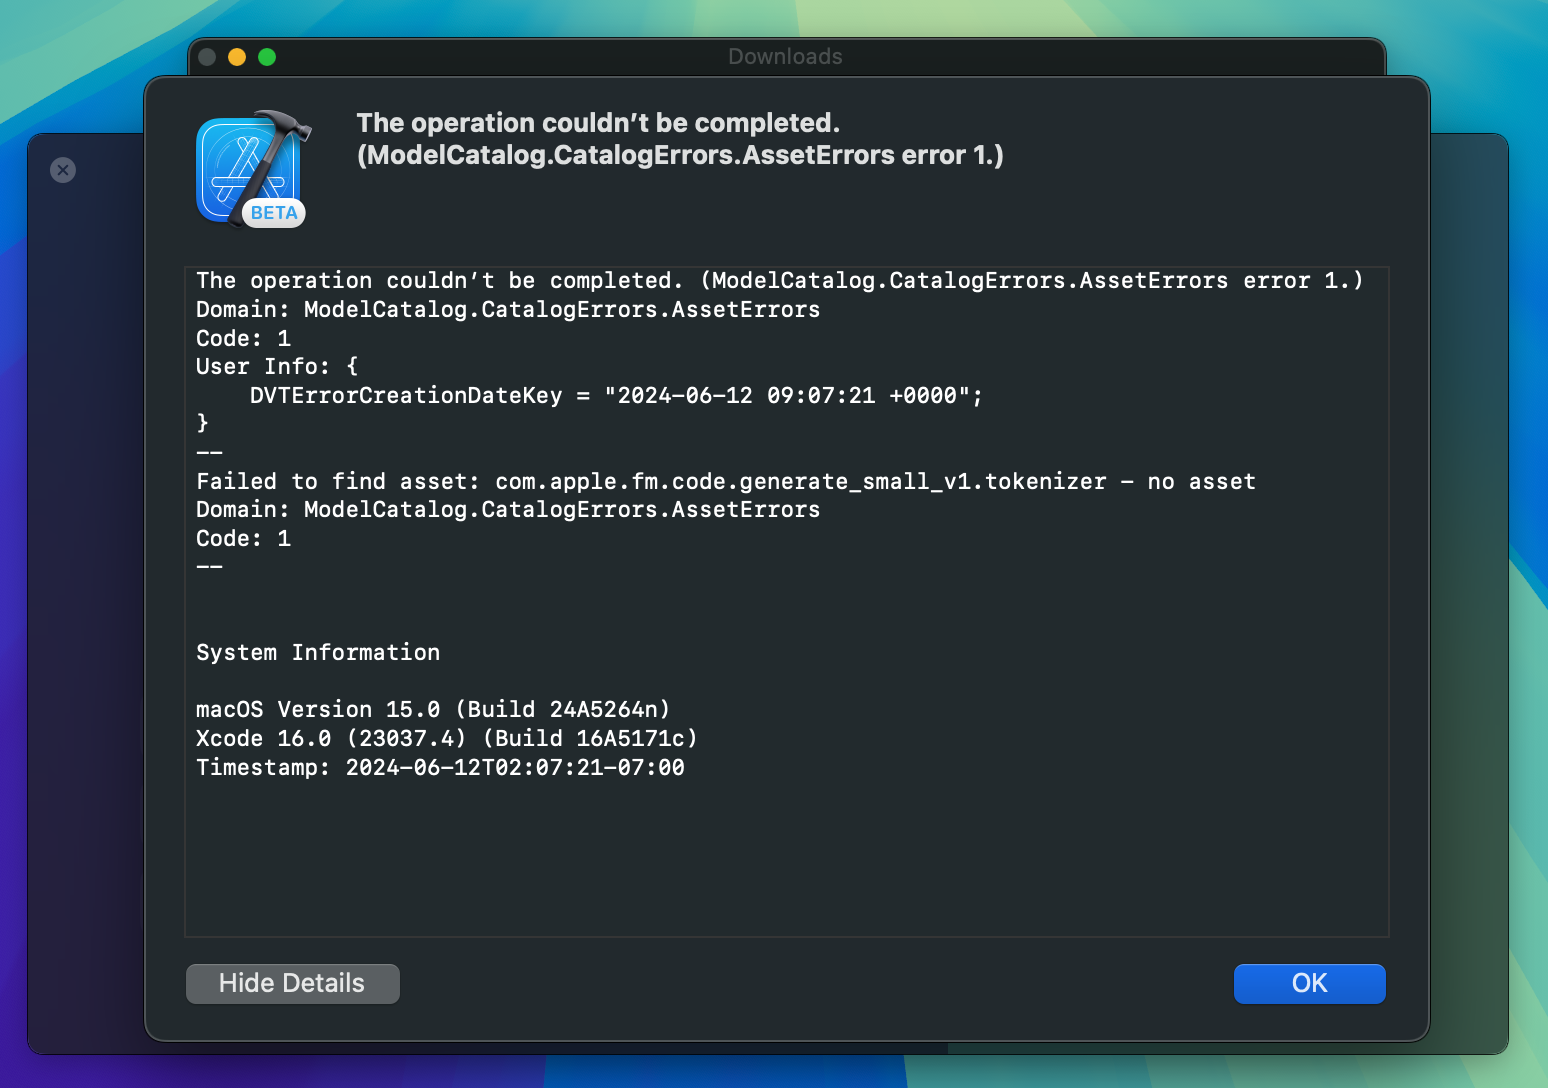Click the bold '(ModelCatalog.CatalogErrors.AssetErrors error 1.)' heading line
The image size is (1548, 1088).
pos(680,155)
